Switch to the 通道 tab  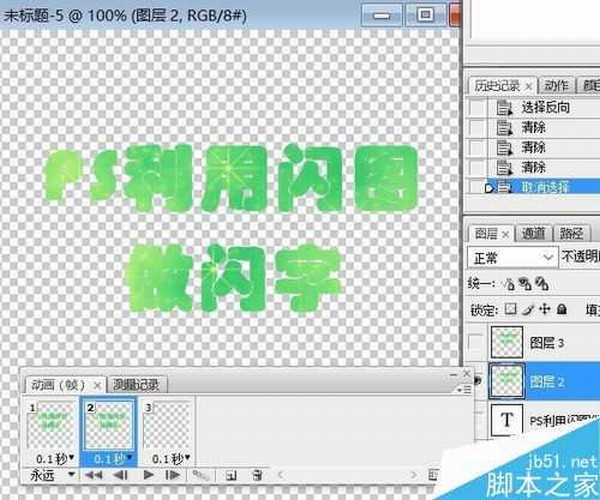click(x=534, y=233)
